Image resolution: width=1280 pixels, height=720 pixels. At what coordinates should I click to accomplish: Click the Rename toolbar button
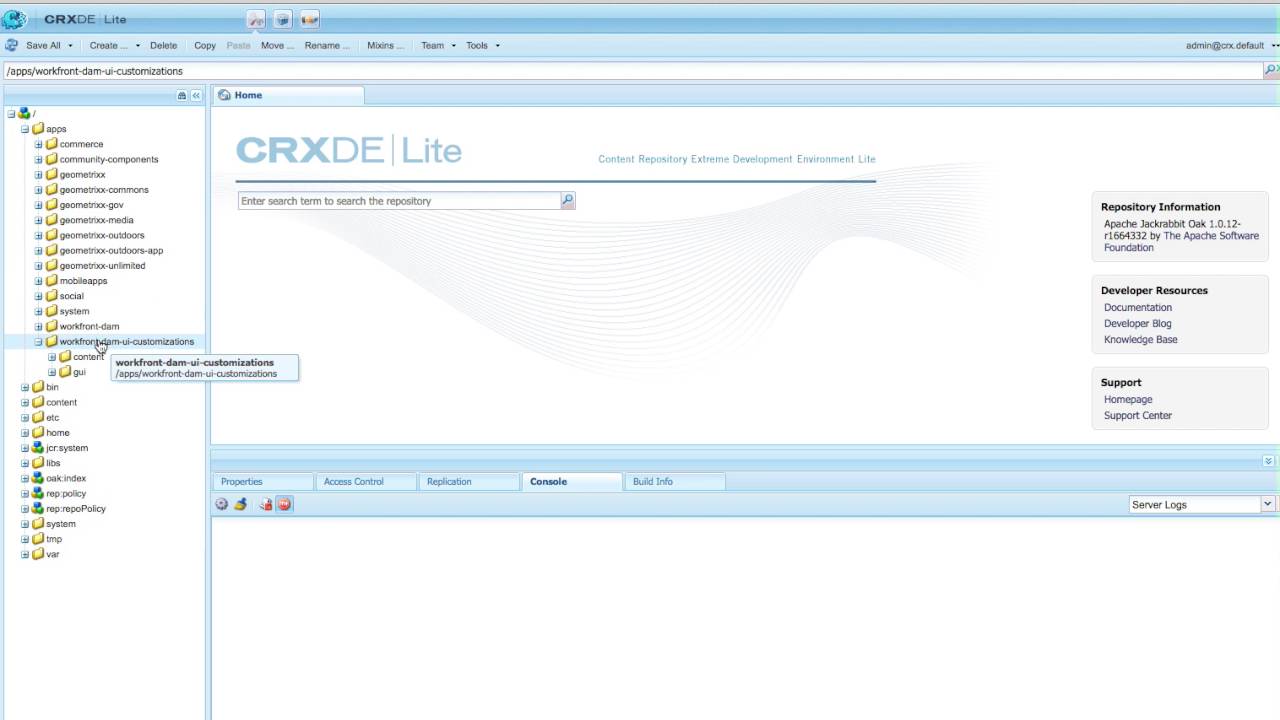click(x=327, y=45)
